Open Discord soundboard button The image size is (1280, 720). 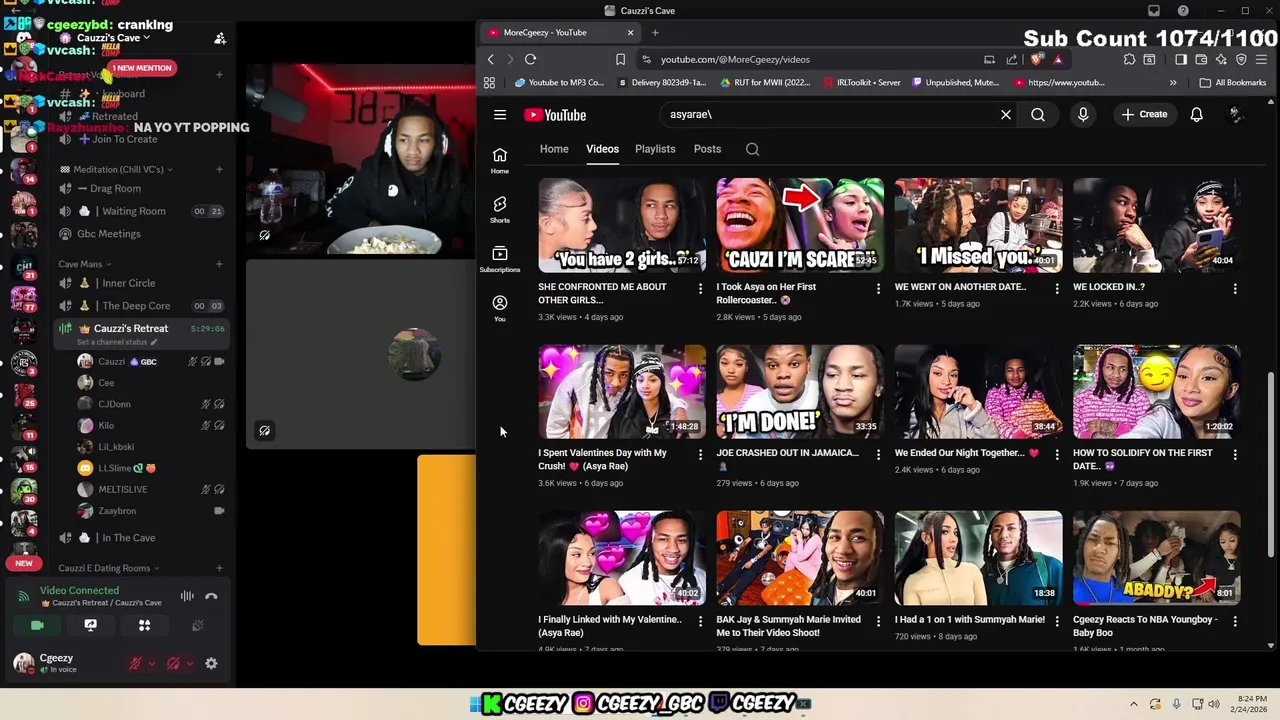(x=198, y=625)
